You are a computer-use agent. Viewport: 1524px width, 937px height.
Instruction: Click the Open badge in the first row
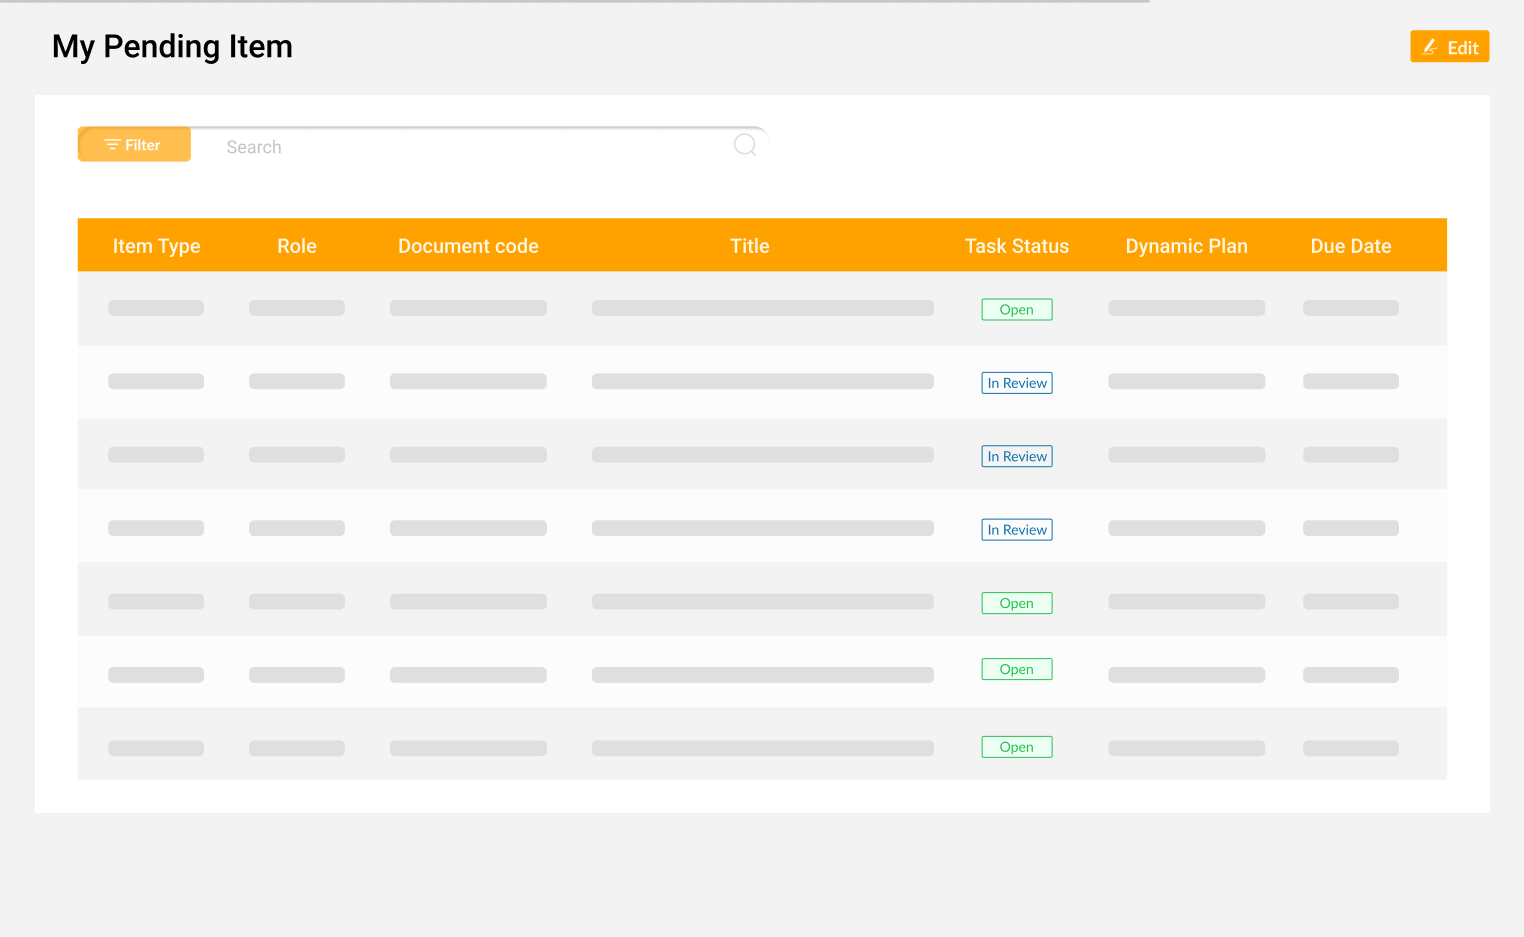(x=1016, y=310)
